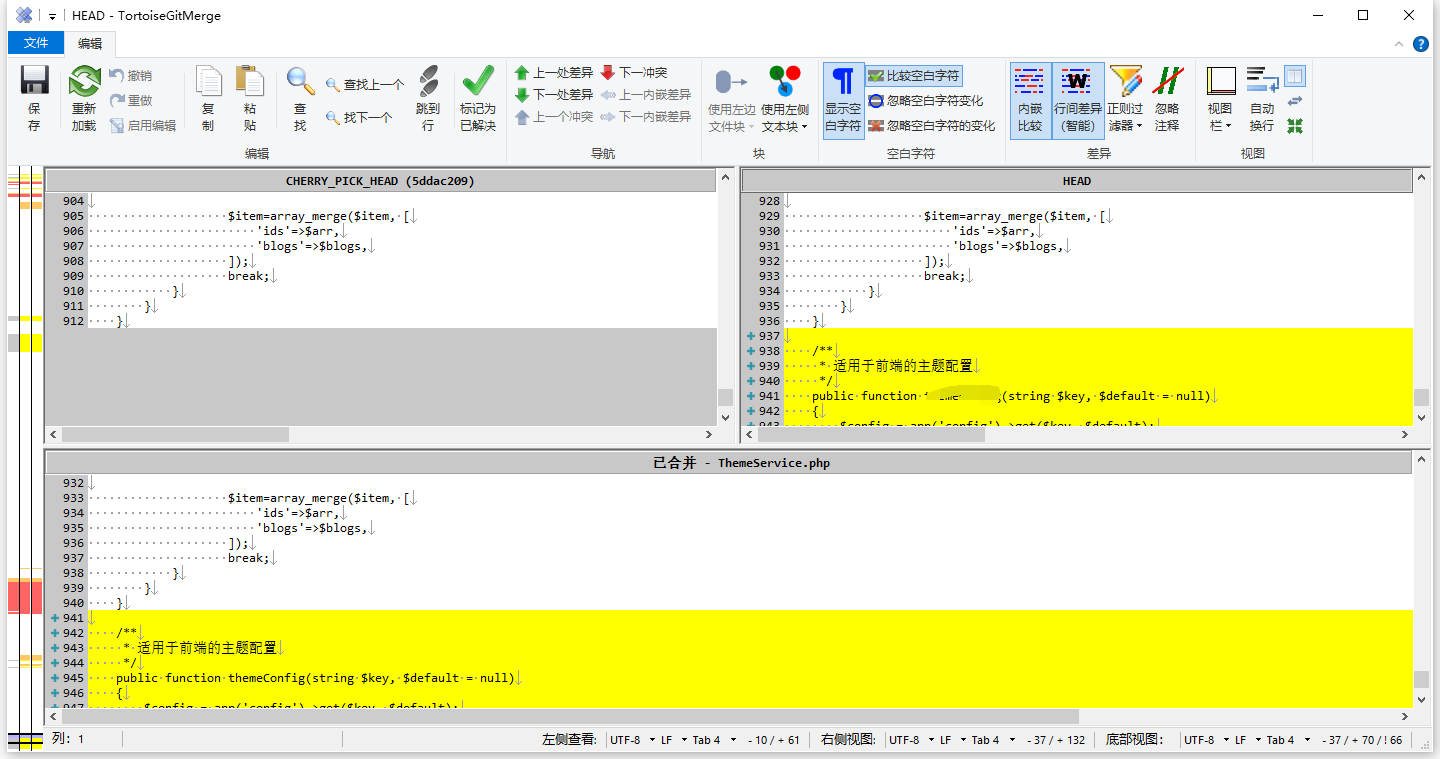Open the 查找 (Find) magnifier tool
1440x759 pixels.
(300, 98)
